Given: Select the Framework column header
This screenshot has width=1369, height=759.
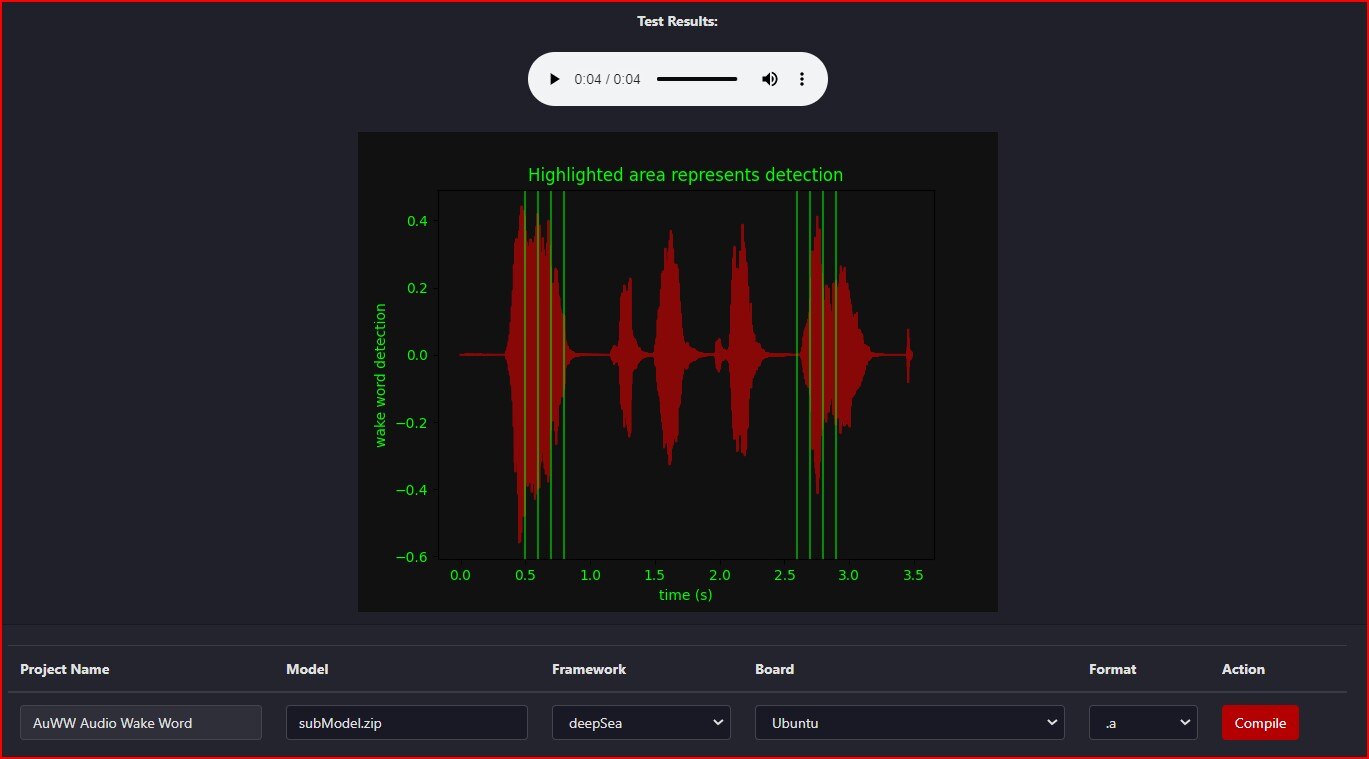Looking at the screenshot, I should [589, 669].
